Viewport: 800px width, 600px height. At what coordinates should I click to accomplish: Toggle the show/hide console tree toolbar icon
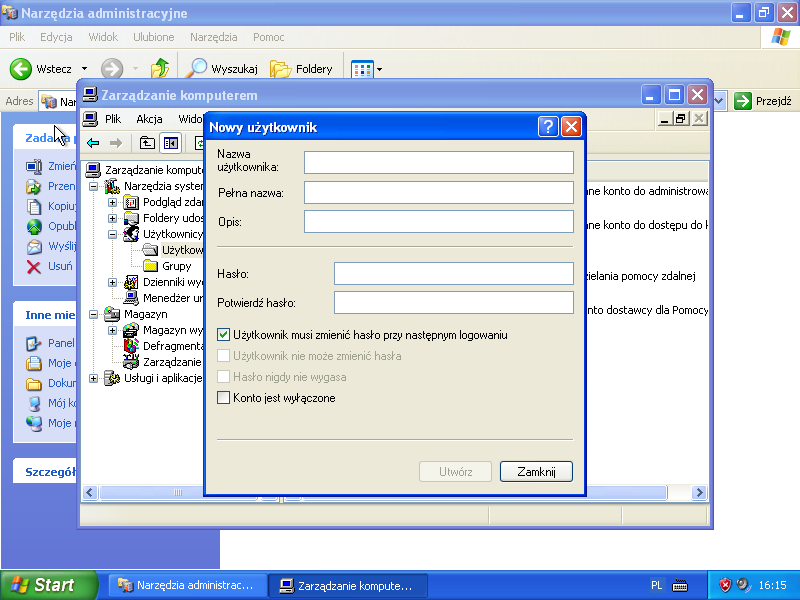click(x=171, y=143)
